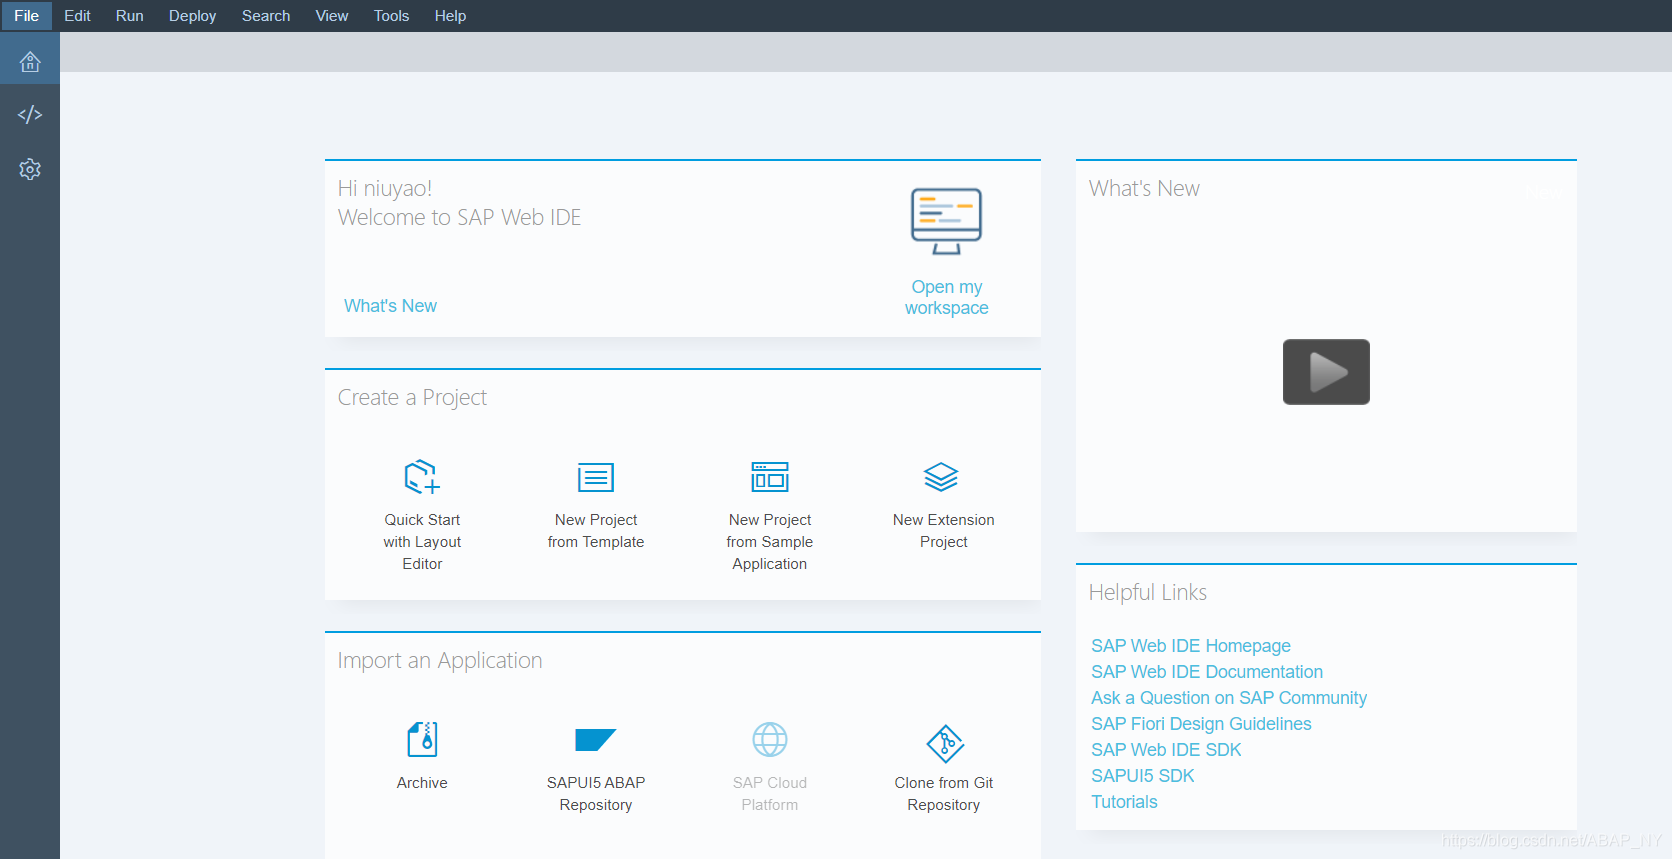This screenshot has width=1672, height=859.
Task: Click the Archive label text
Action: click(422, 783)
